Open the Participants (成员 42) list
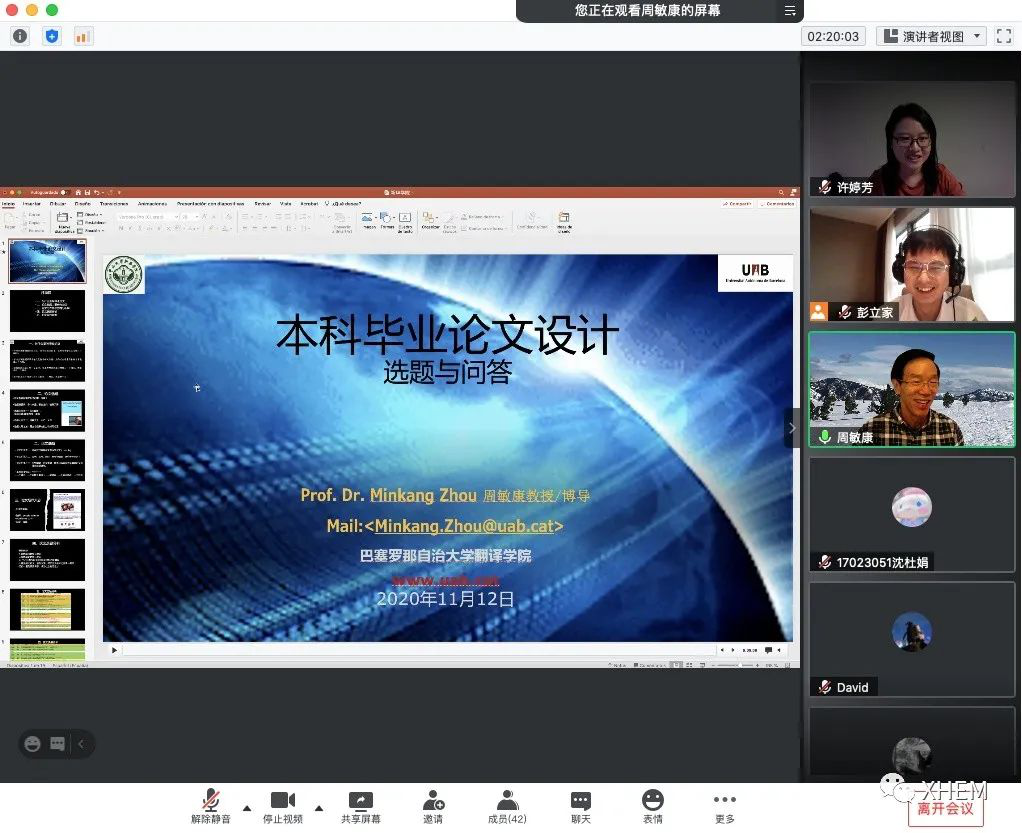 507,807
